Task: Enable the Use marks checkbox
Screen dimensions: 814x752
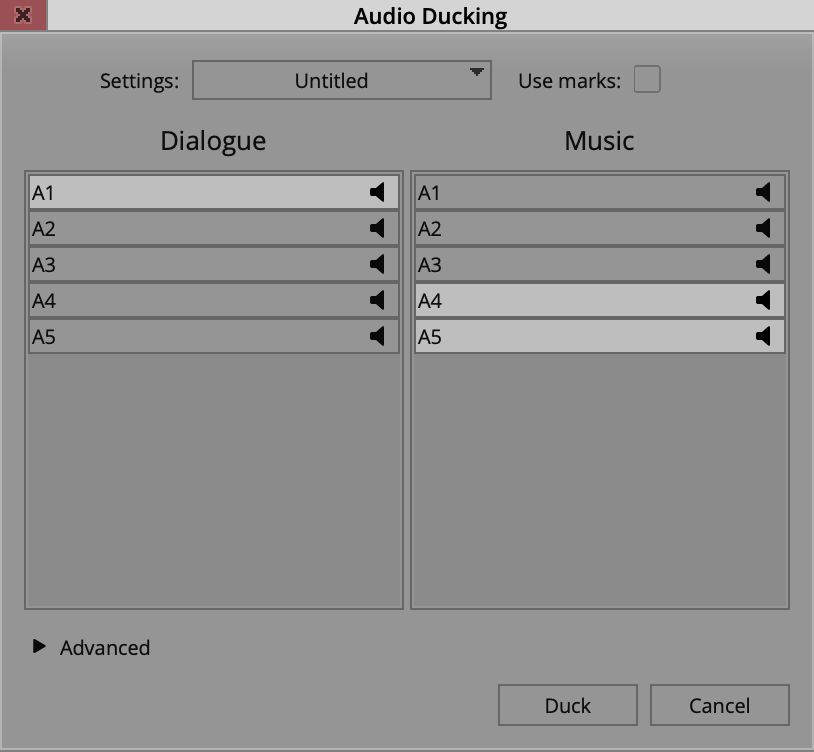Action: (647, 79)
